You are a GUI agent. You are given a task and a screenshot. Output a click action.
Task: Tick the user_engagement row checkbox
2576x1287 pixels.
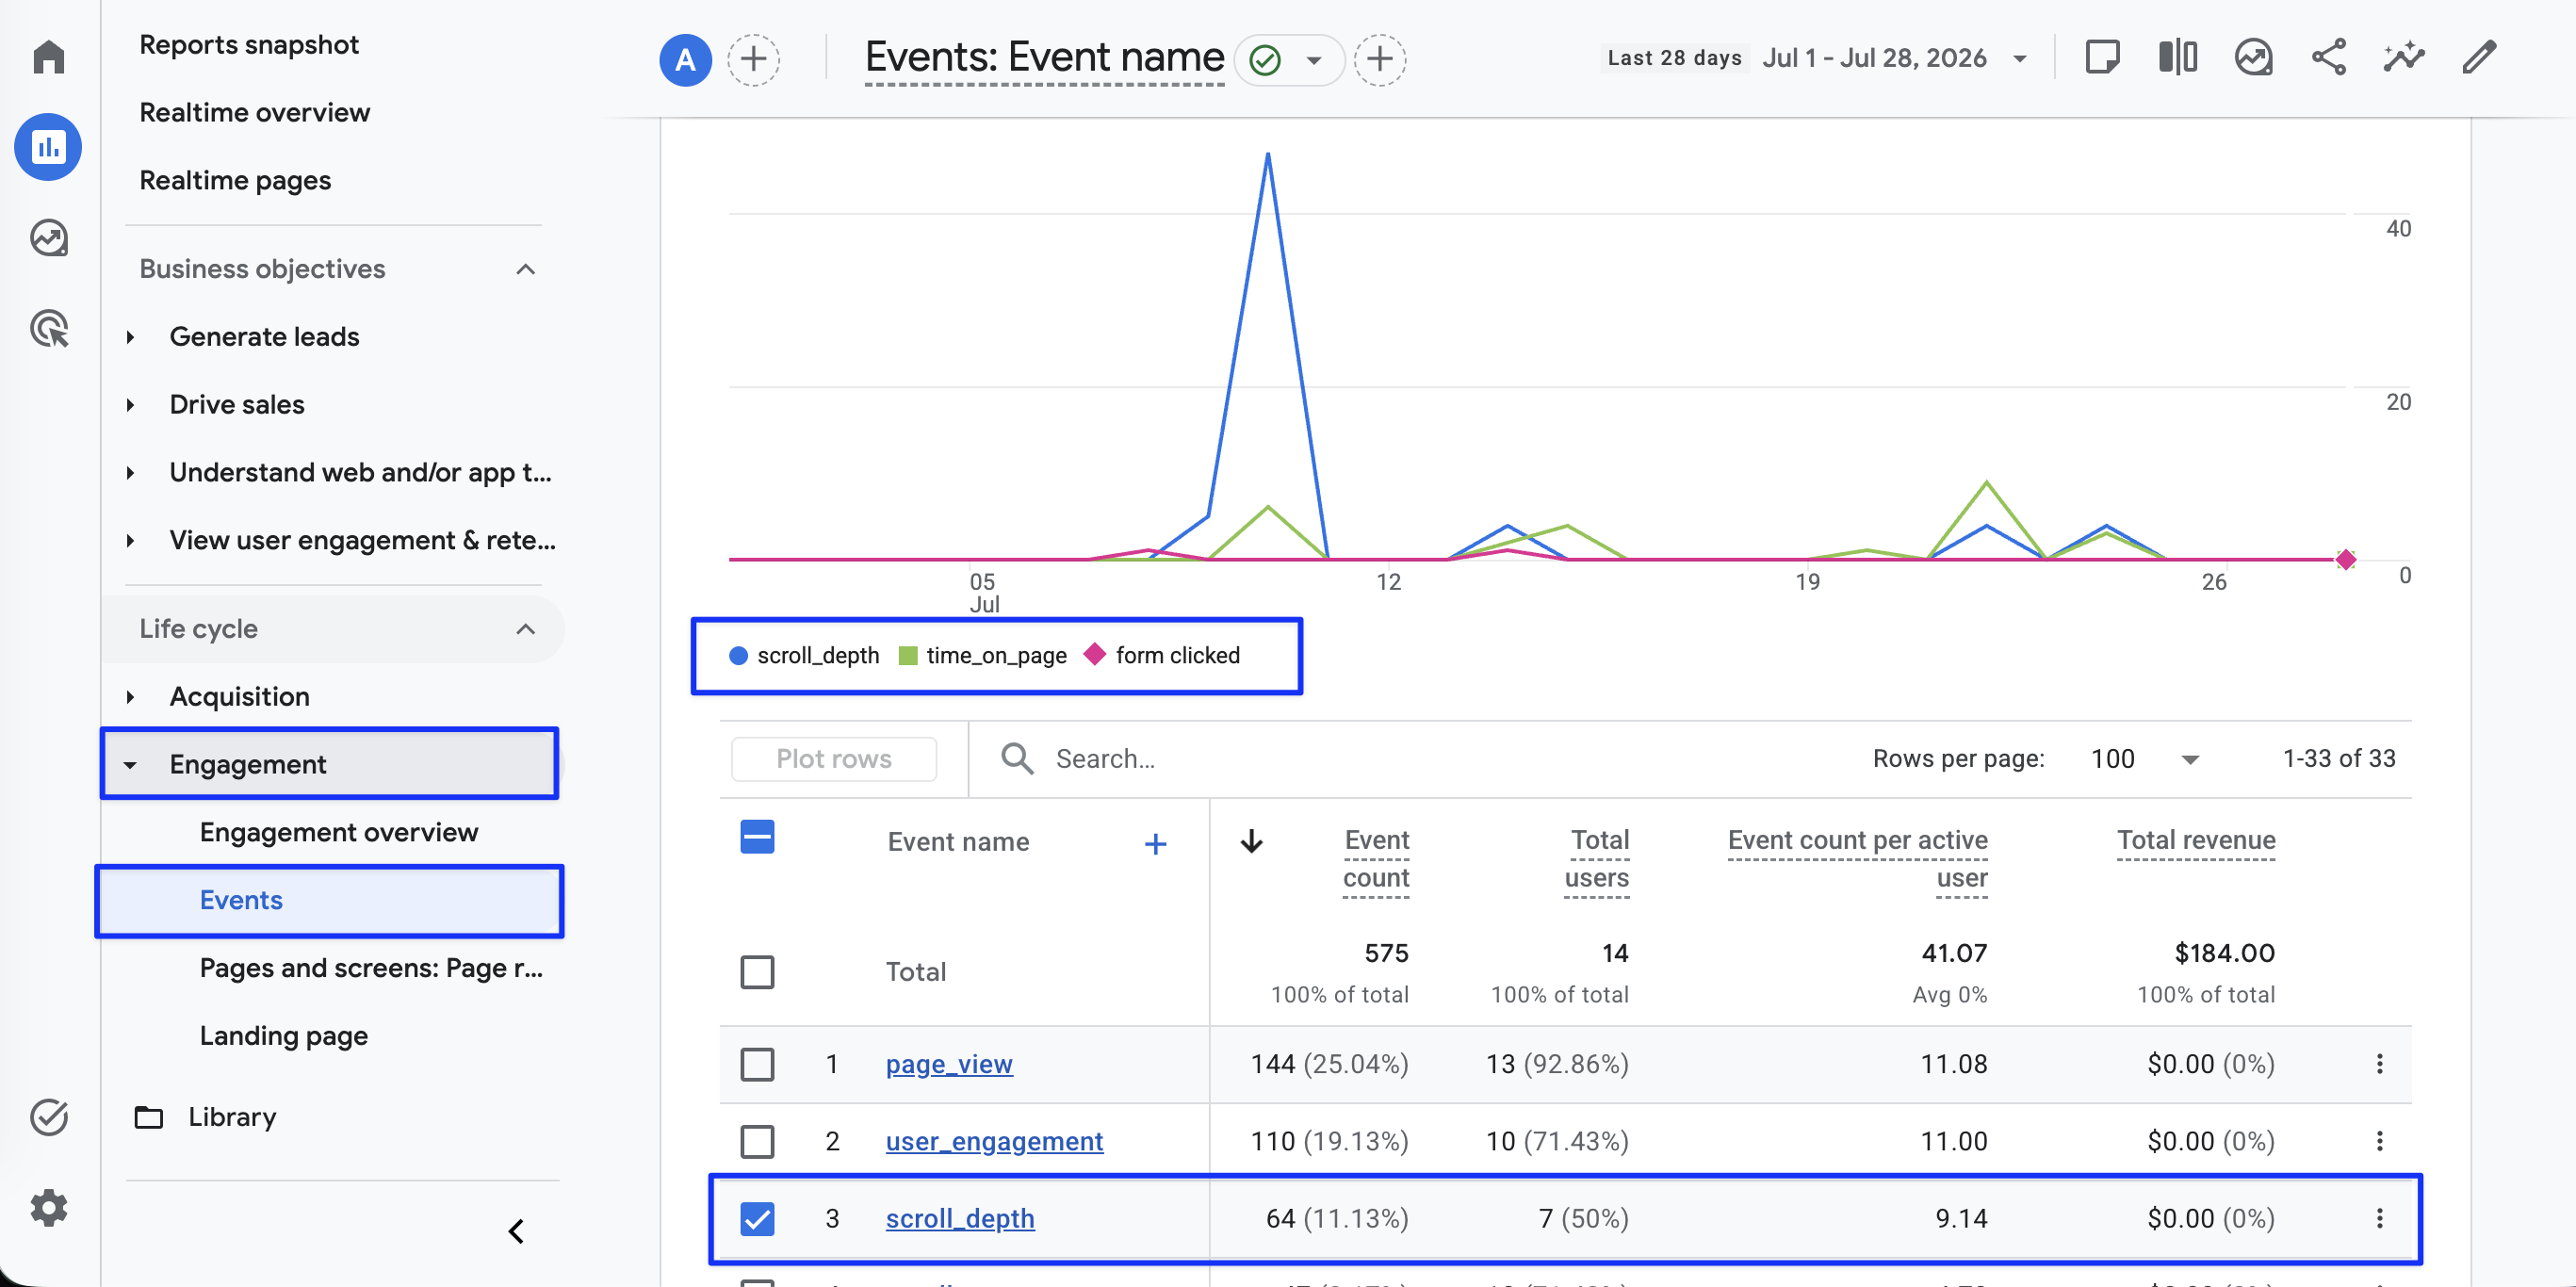click(x=757, y=1141)
